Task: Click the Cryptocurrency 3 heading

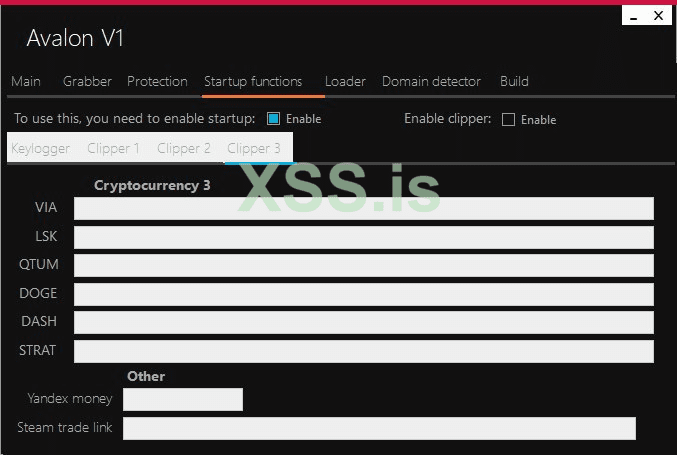Action: (152, 186)
